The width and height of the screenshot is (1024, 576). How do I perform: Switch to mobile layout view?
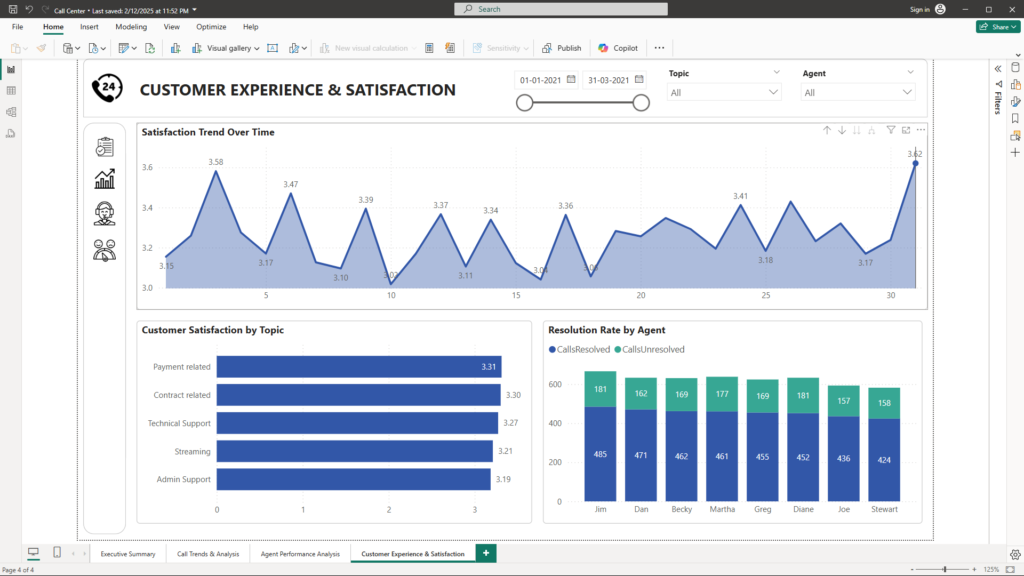click(56, 553)
